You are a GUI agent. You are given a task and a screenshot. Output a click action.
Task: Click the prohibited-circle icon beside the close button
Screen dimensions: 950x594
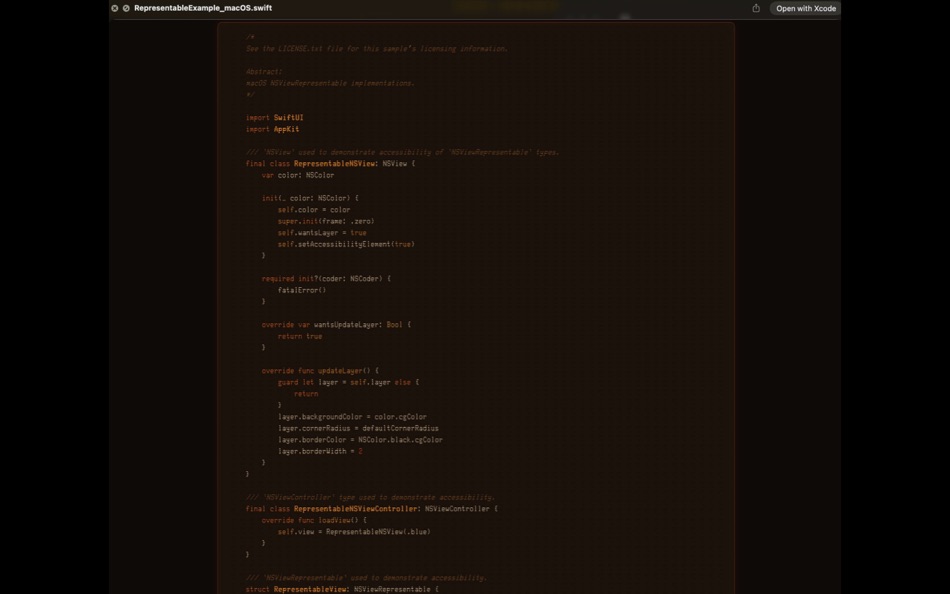click(125, 8)
